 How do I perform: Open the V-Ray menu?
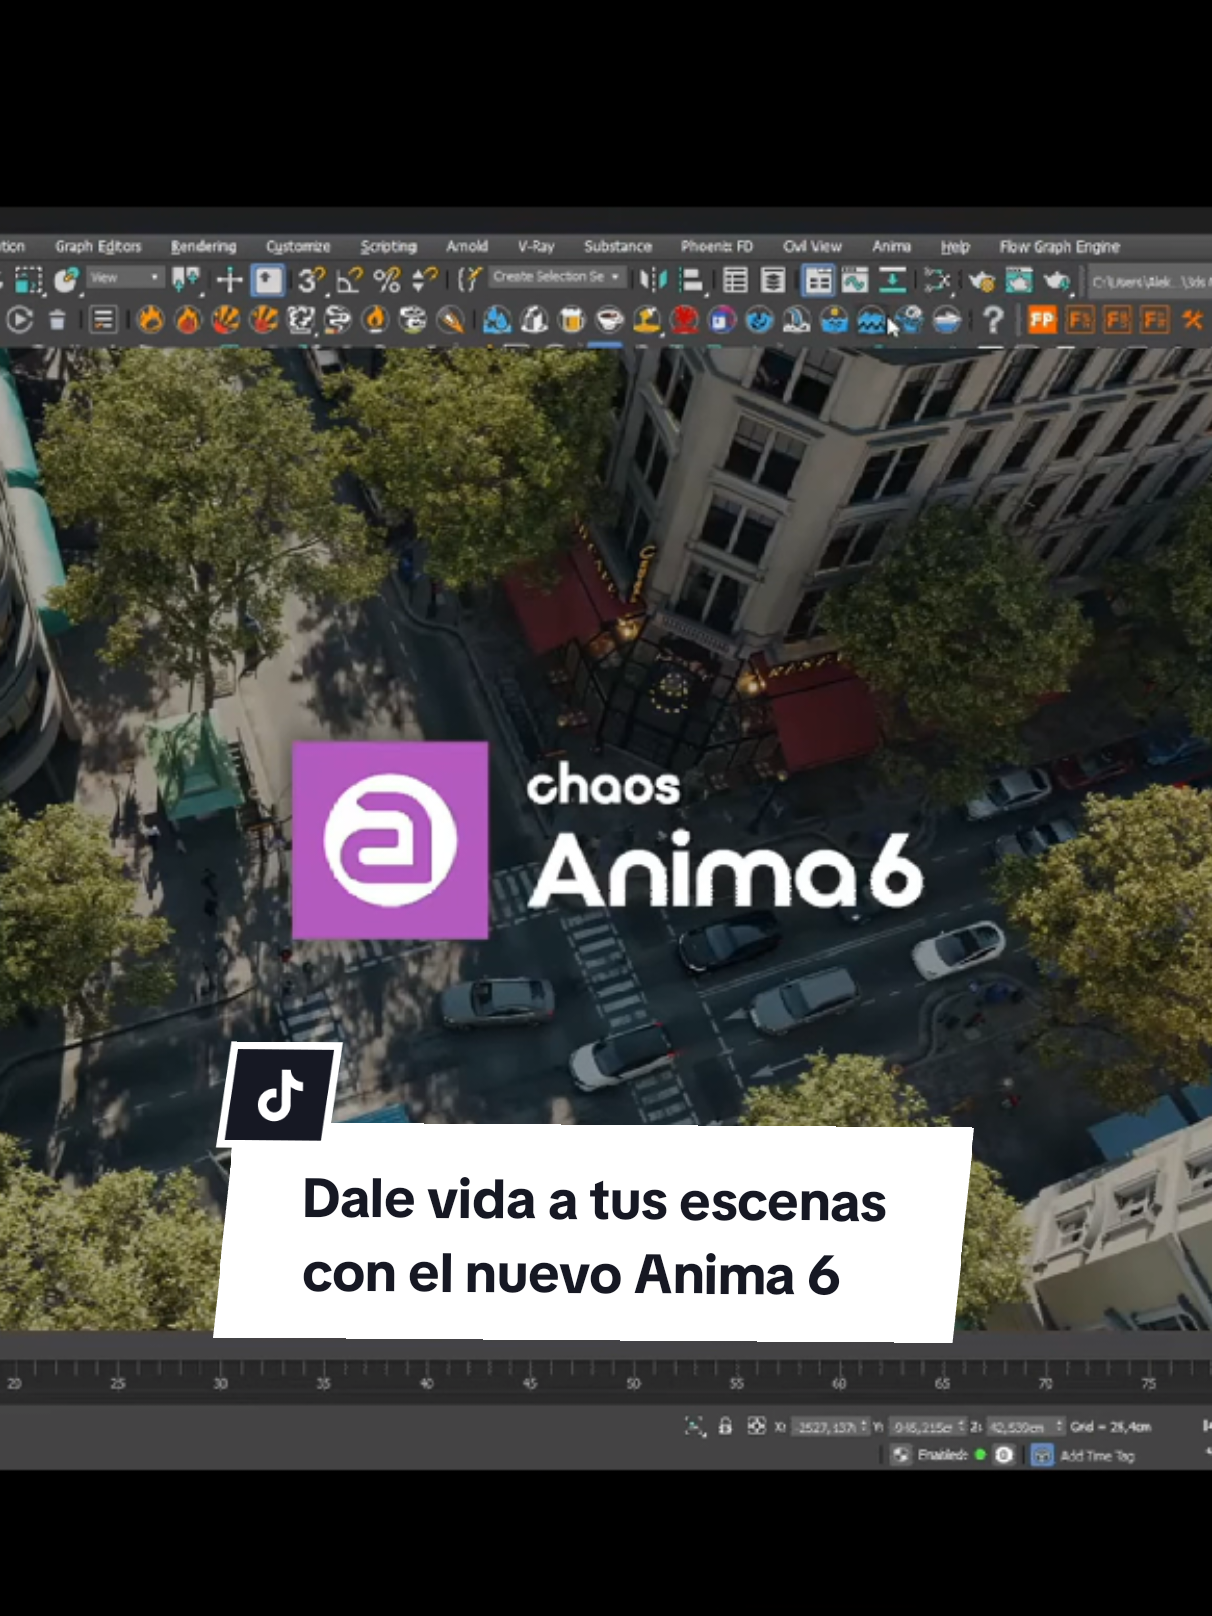[536, 246]
